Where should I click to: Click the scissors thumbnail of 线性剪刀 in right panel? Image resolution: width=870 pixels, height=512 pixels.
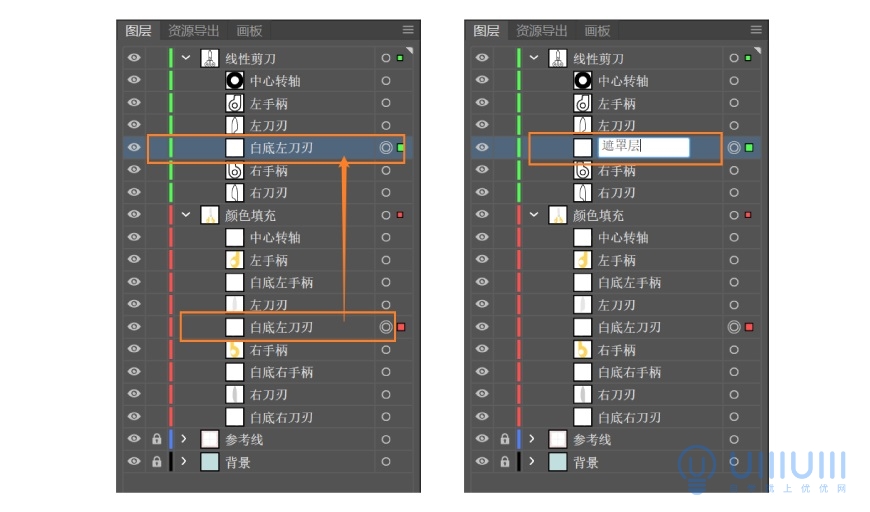click(x=558, y=58)
